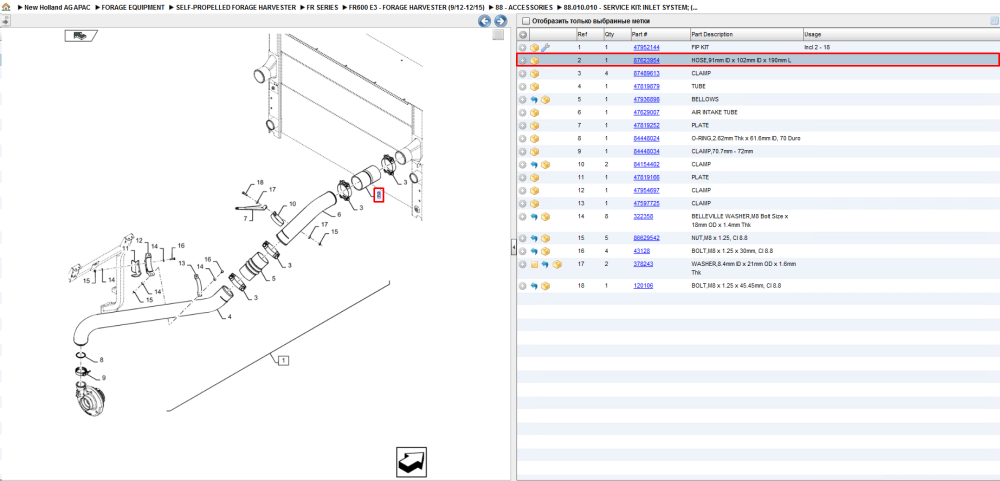The width and height of the screenshot is (1000, 481).
Task: Select callout 6 on air intake tube in diagram
Action: pyautogui.click(x=339, y=214)
